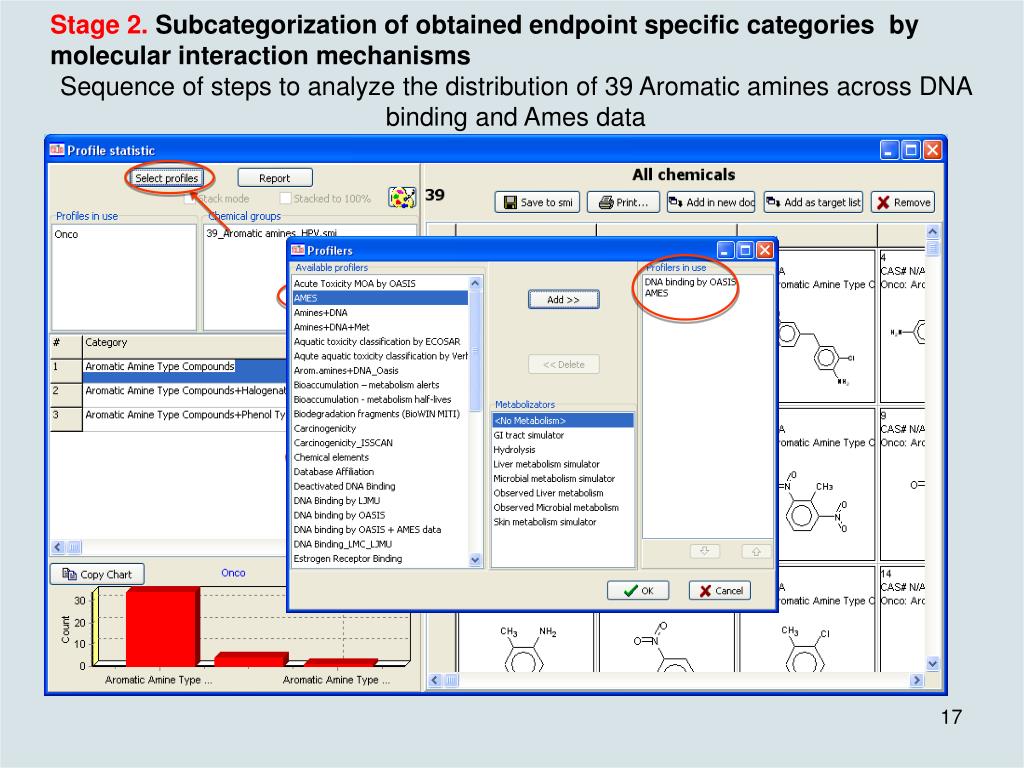
Task: Select Skin metabolism simulator
Action: click(x=563, y=521)
